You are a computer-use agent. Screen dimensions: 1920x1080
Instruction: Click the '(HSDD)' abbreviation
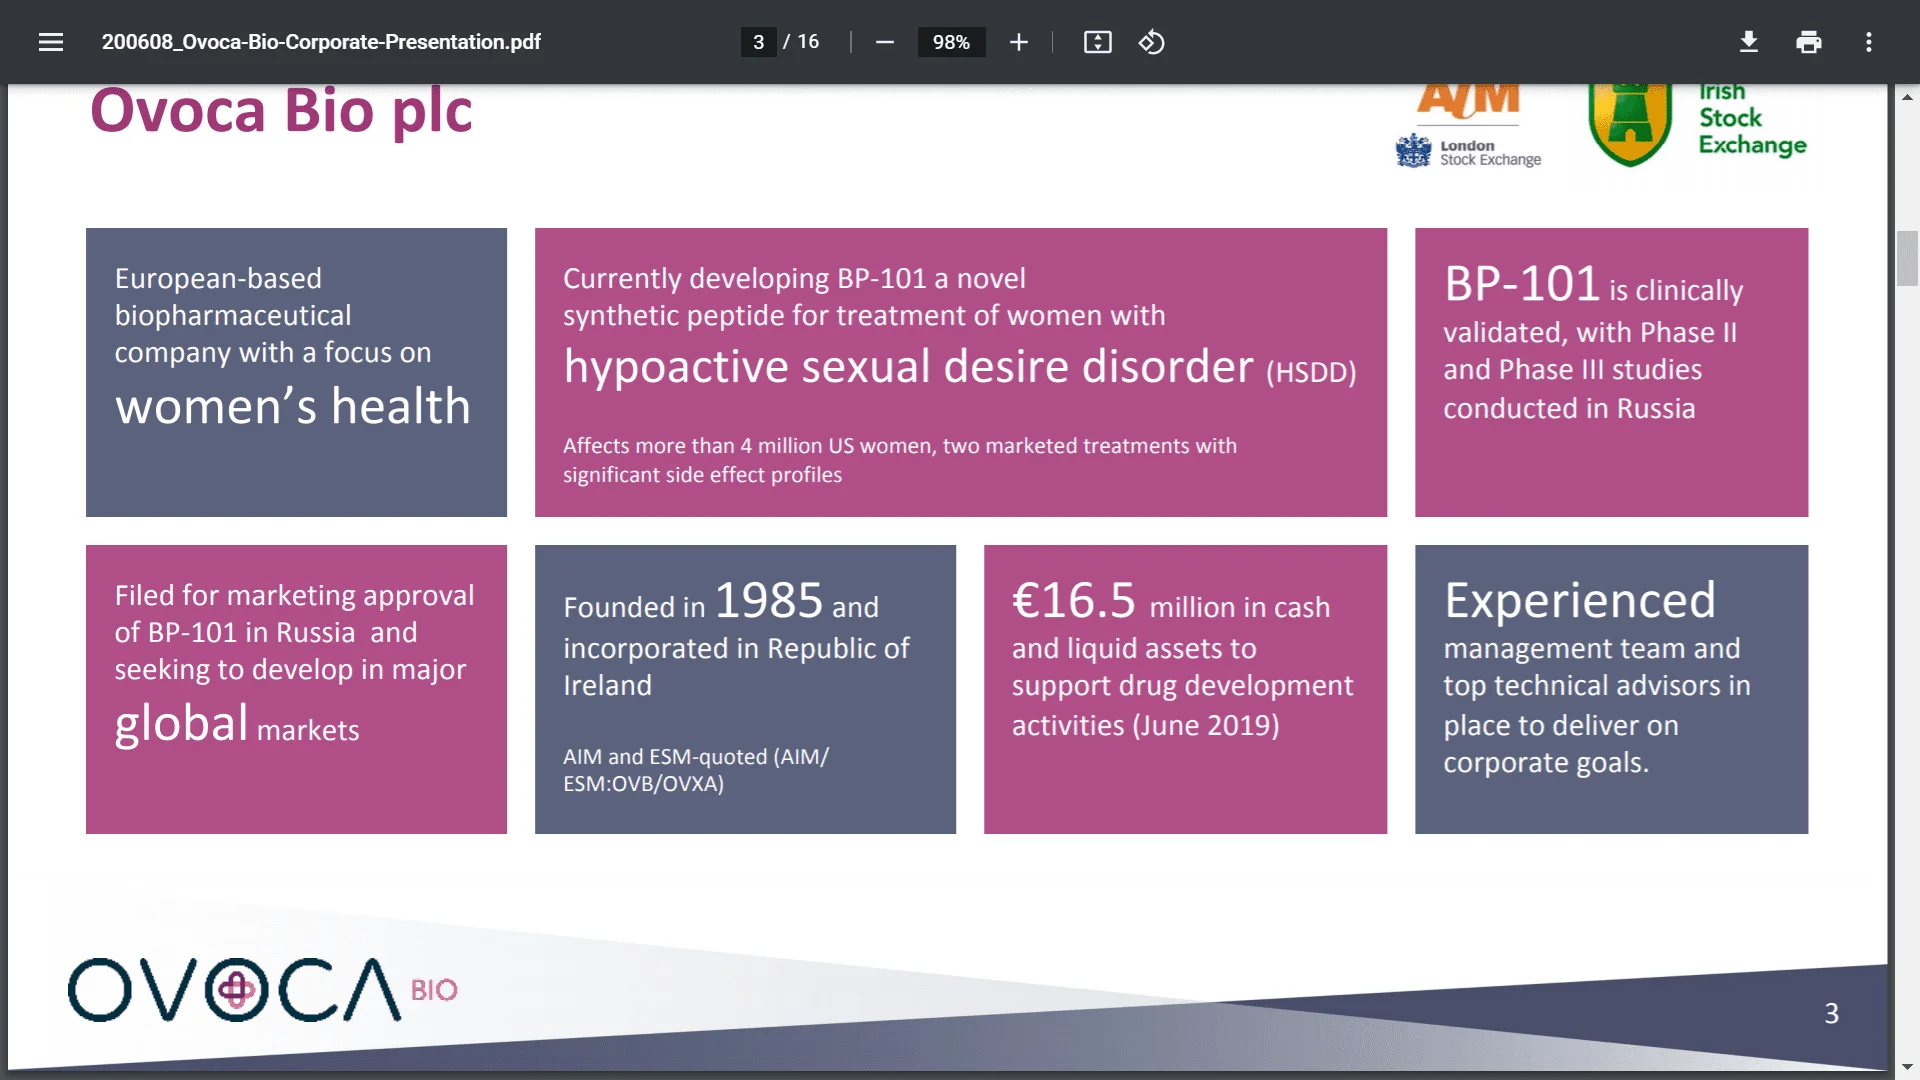point(1311,372)
